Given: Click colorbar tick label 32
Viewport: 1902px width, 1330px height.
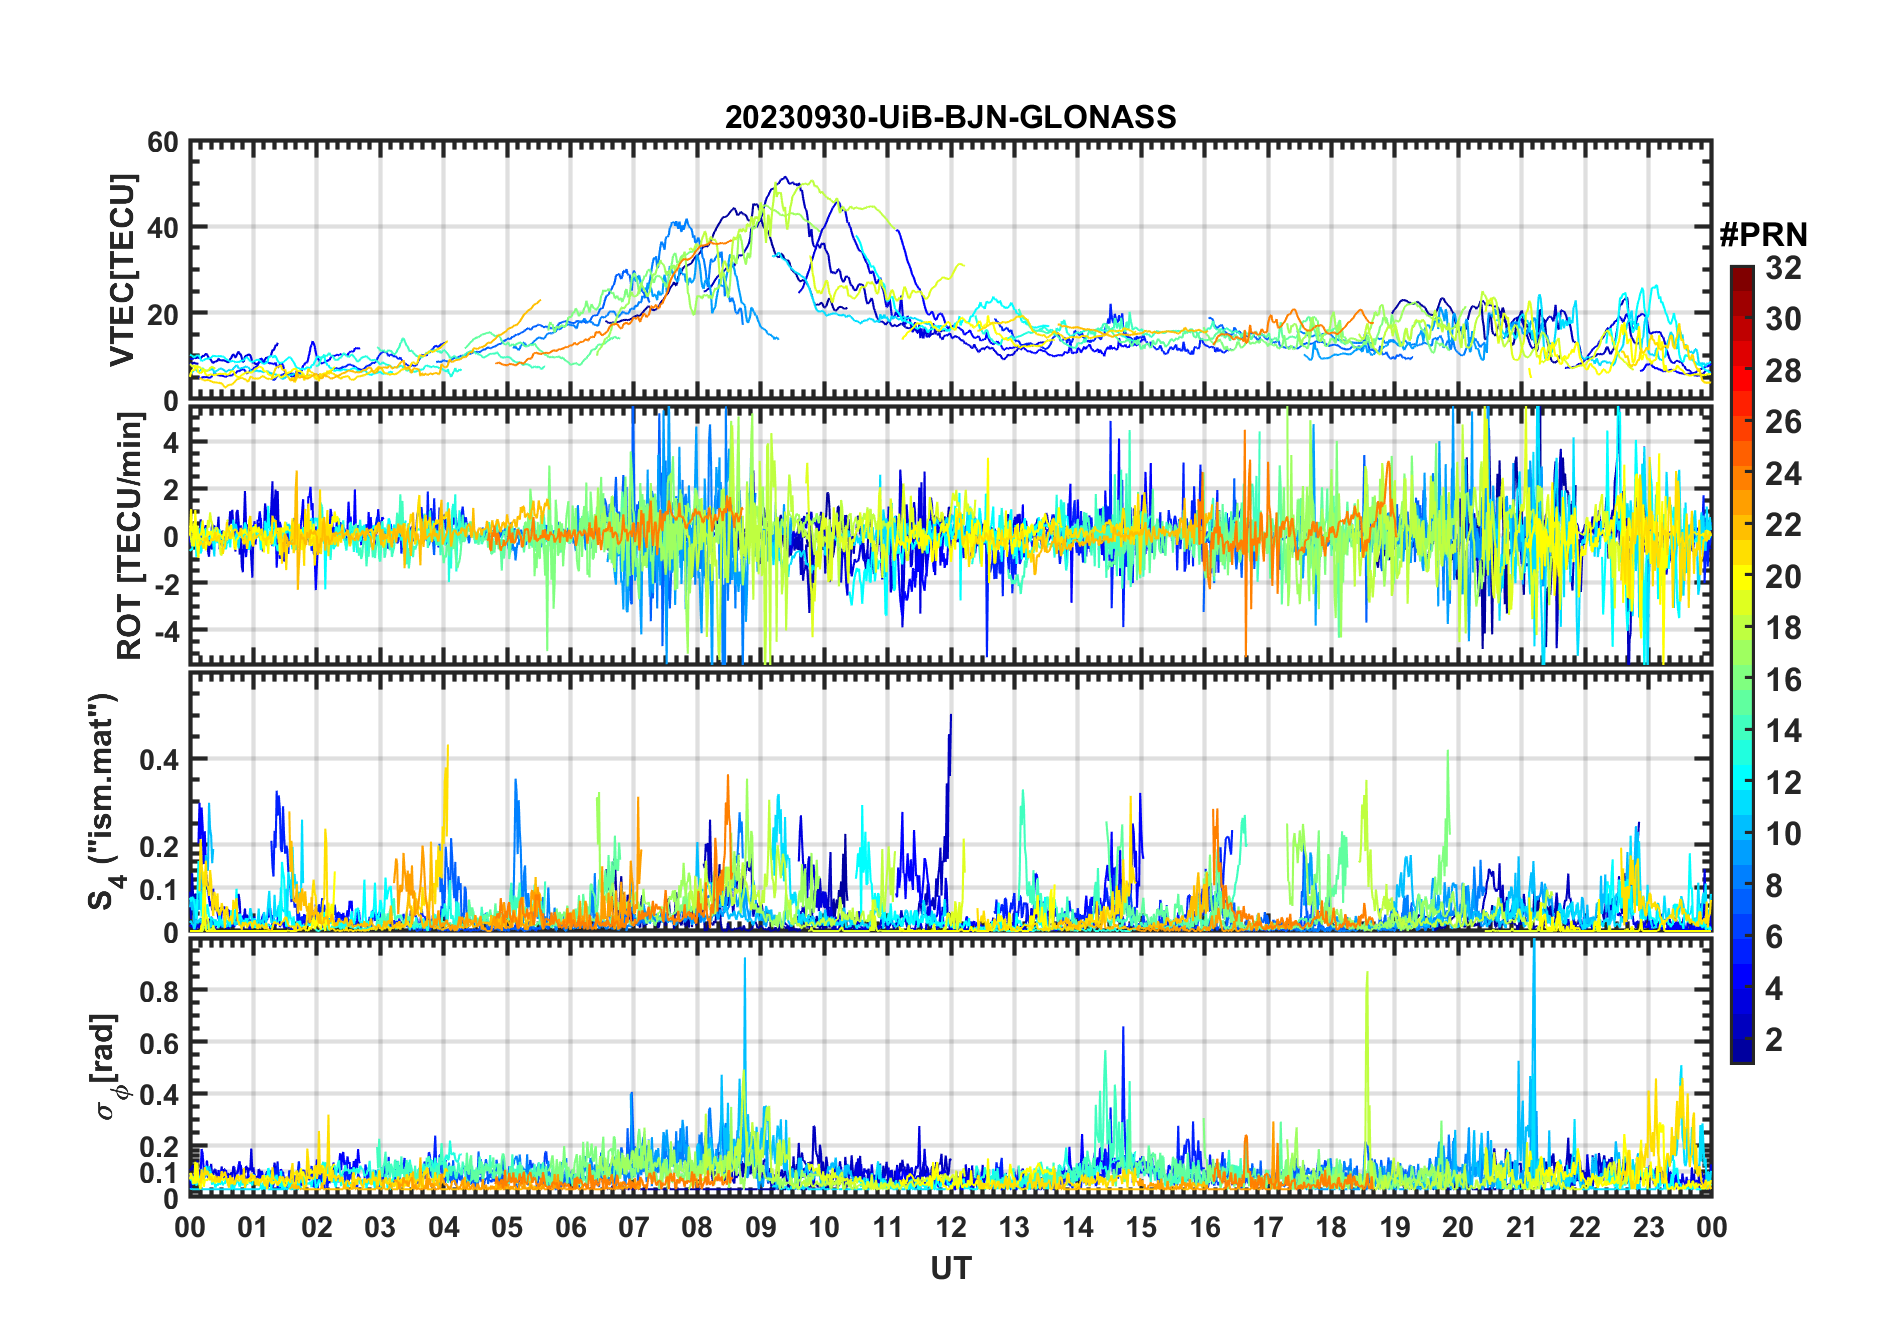Looking at the screenshot, I should click(x=1783, y=268).
